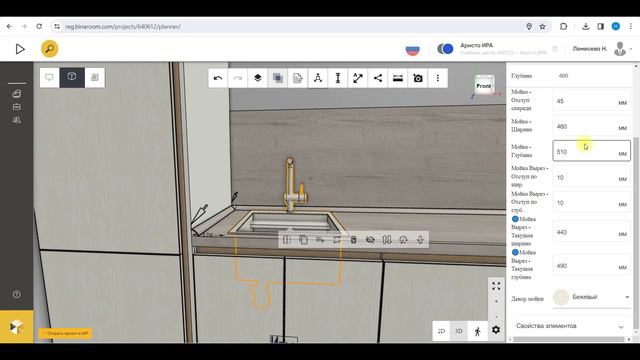Screen dimensions: 640x360
Task: Click the Front view cube
Action: [x=484, y=86]
